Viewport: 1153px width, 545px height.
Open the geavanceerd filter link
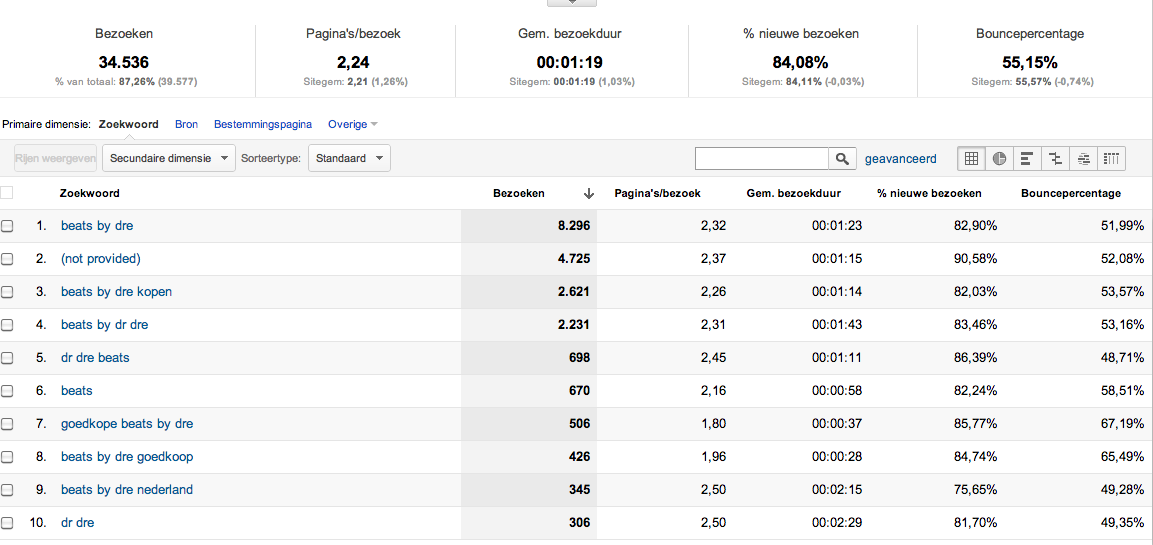(901, 158)
